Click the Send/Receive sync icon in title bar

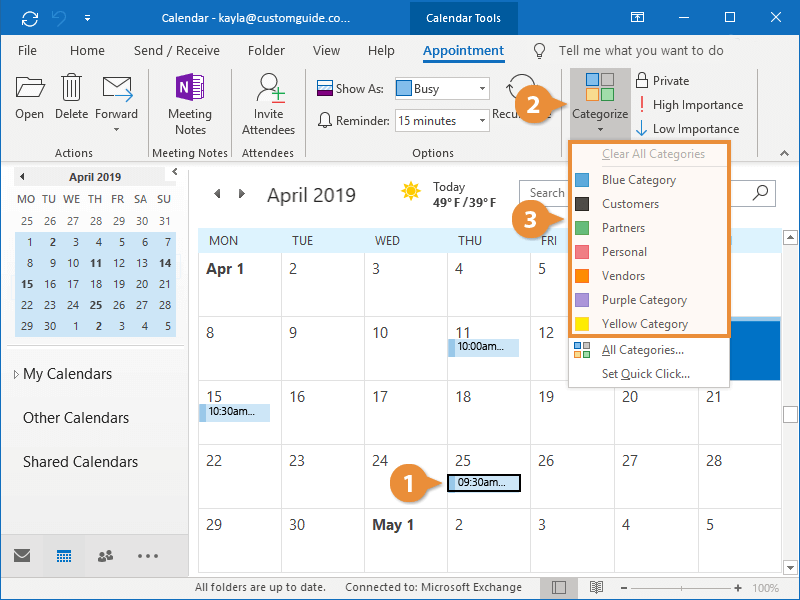30,18
